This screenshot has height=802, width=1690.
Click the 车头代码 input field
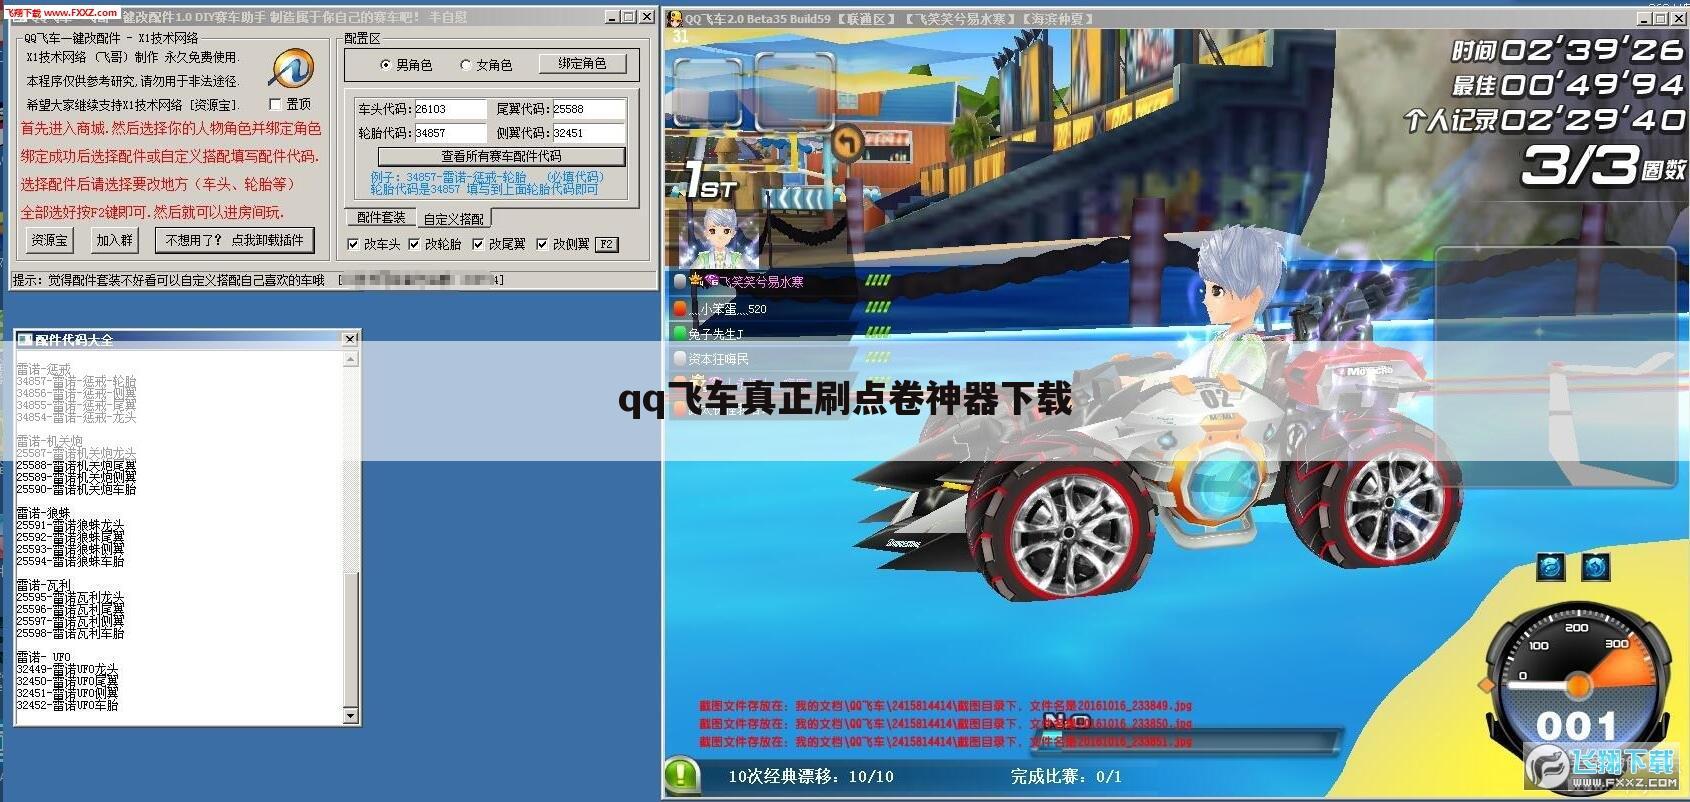(x=450, y=109)
